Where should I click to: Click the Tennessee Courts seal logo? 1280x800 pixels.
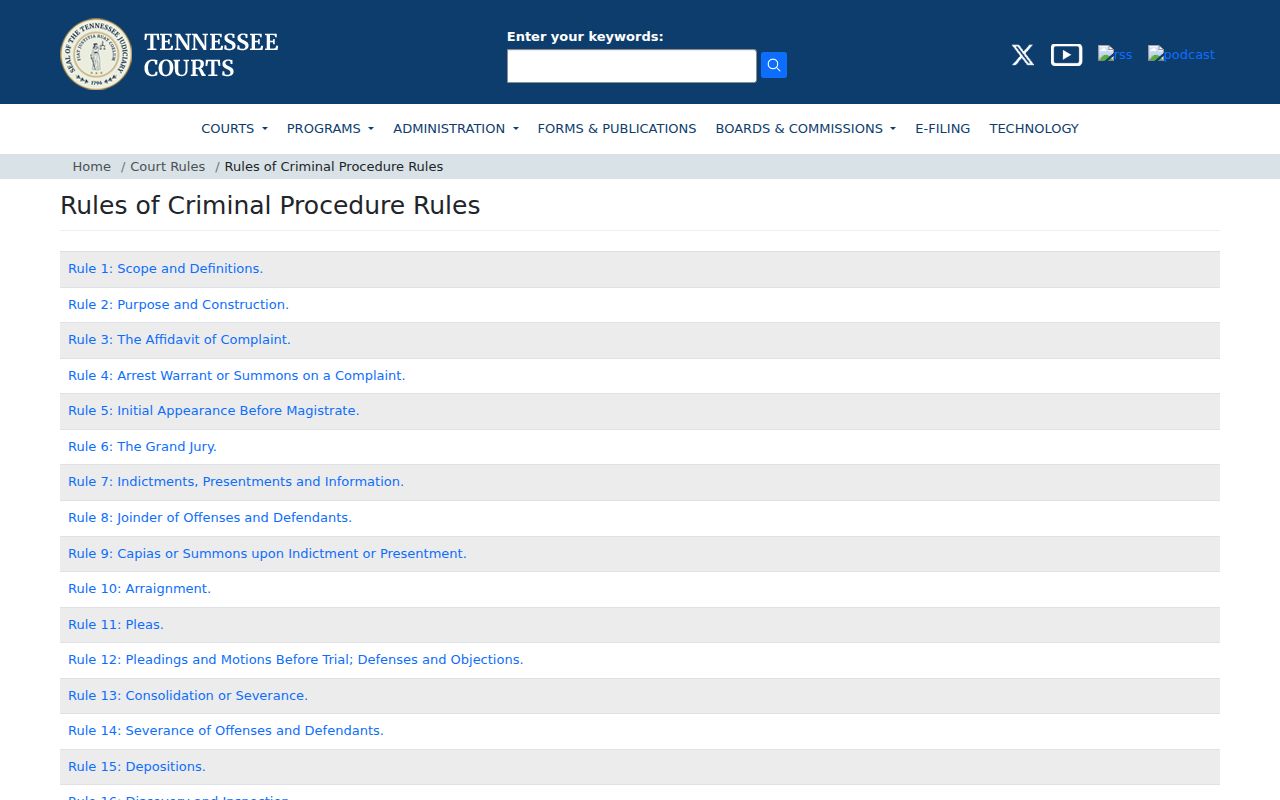(96, 54)
